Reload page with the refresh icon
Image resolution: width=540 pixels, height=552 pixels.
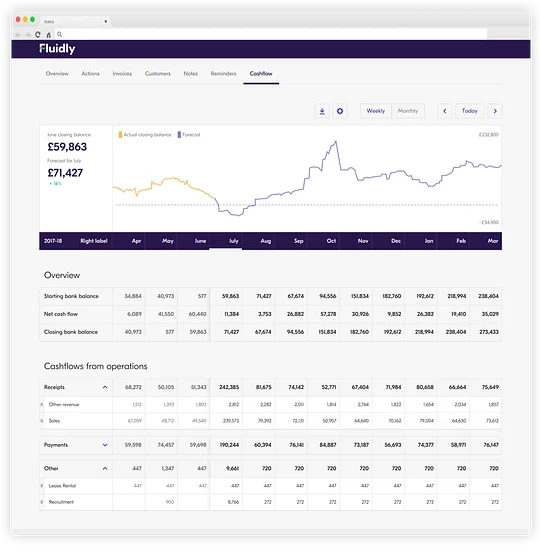(38, 34)
